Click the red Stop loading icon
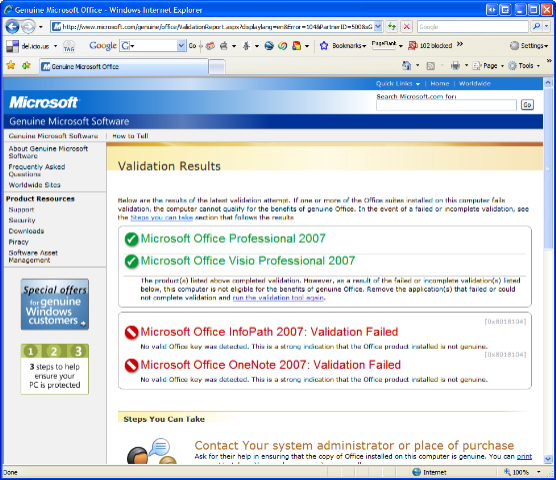The height and width of the screenshot is (480, 556). (x=407, y=27)
